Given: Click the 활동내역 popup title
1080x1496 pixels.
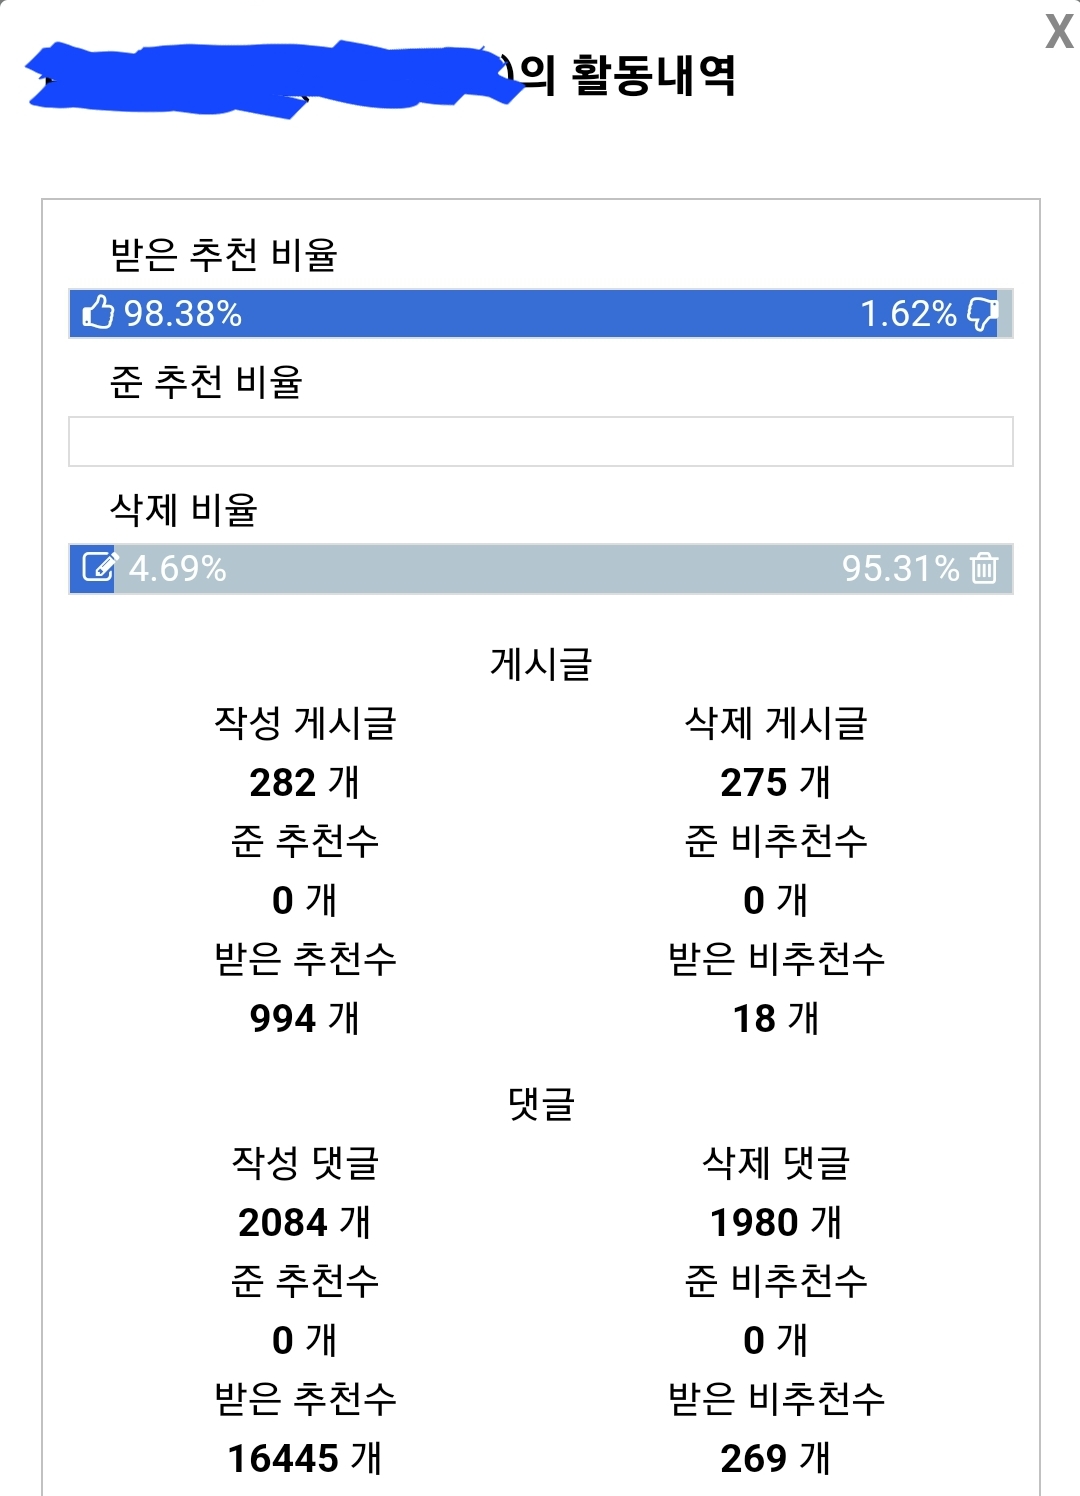Looking at the screenshot, I should (x=654, y=75).
